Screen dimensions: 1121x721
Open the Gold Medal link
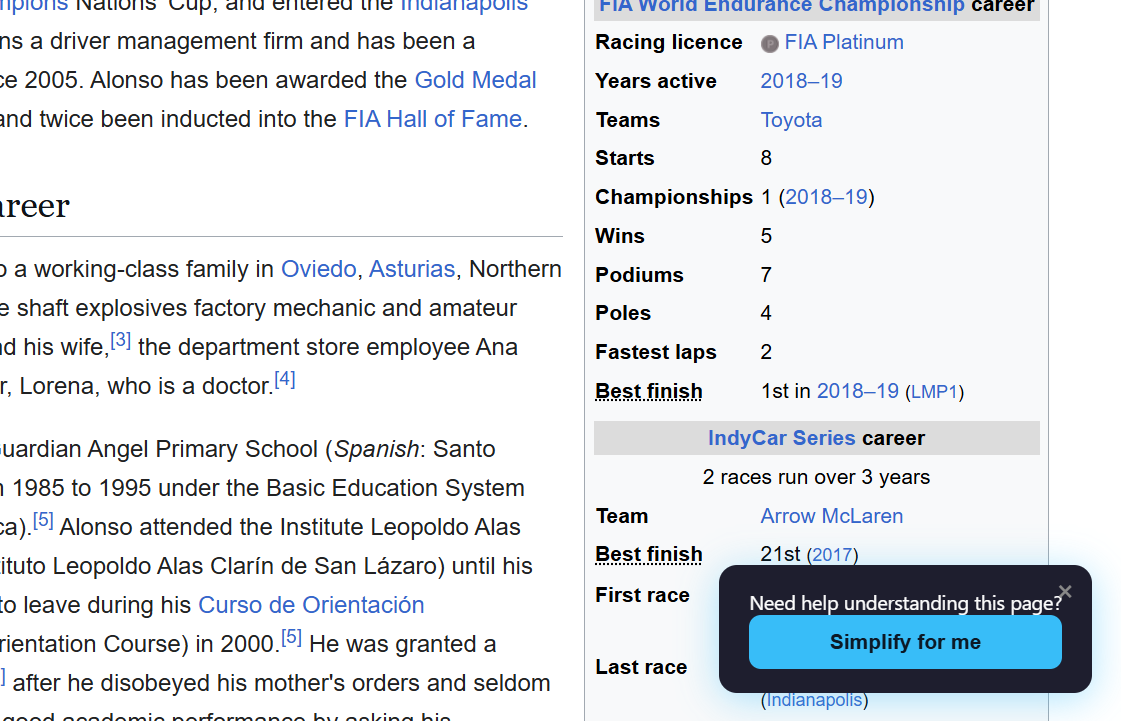point(475,80)
